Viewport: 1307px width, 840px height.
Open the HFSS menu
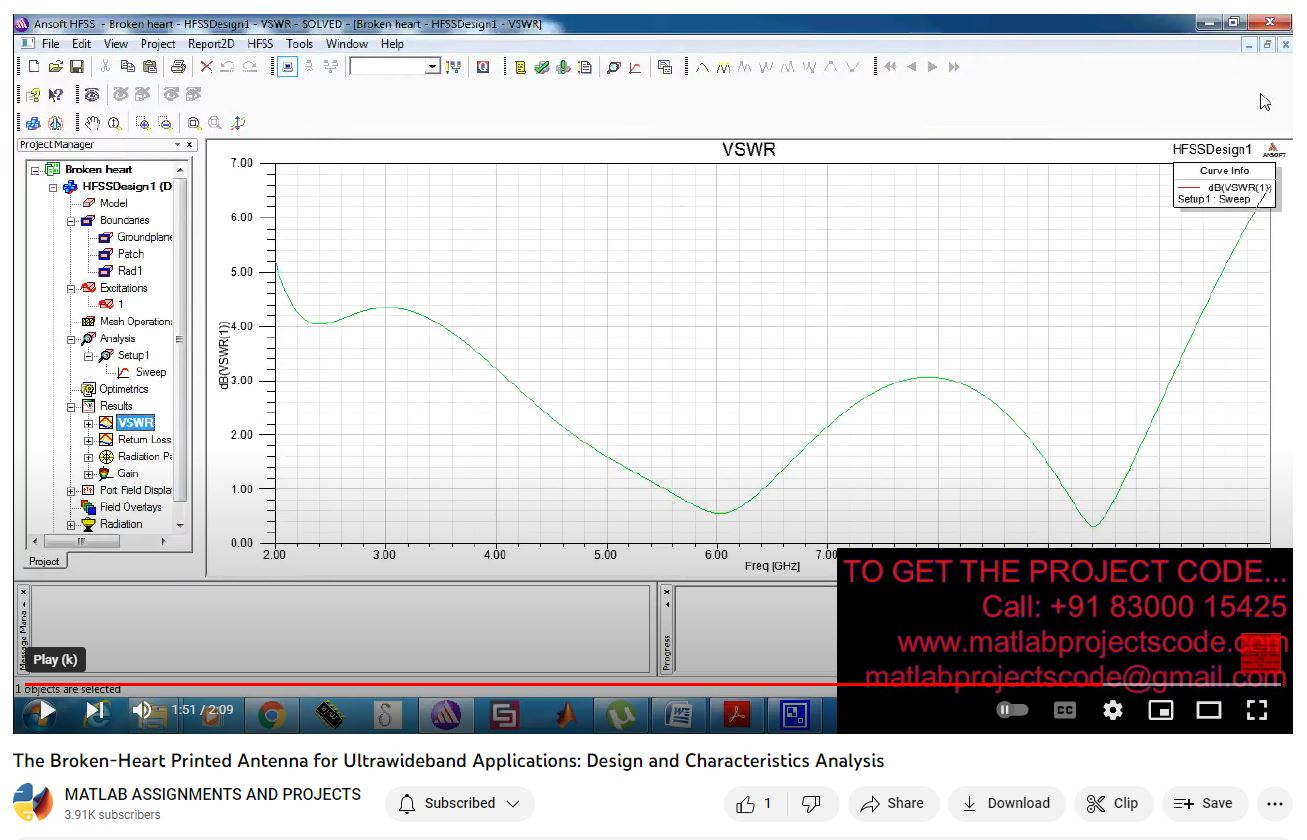(260, 44)
